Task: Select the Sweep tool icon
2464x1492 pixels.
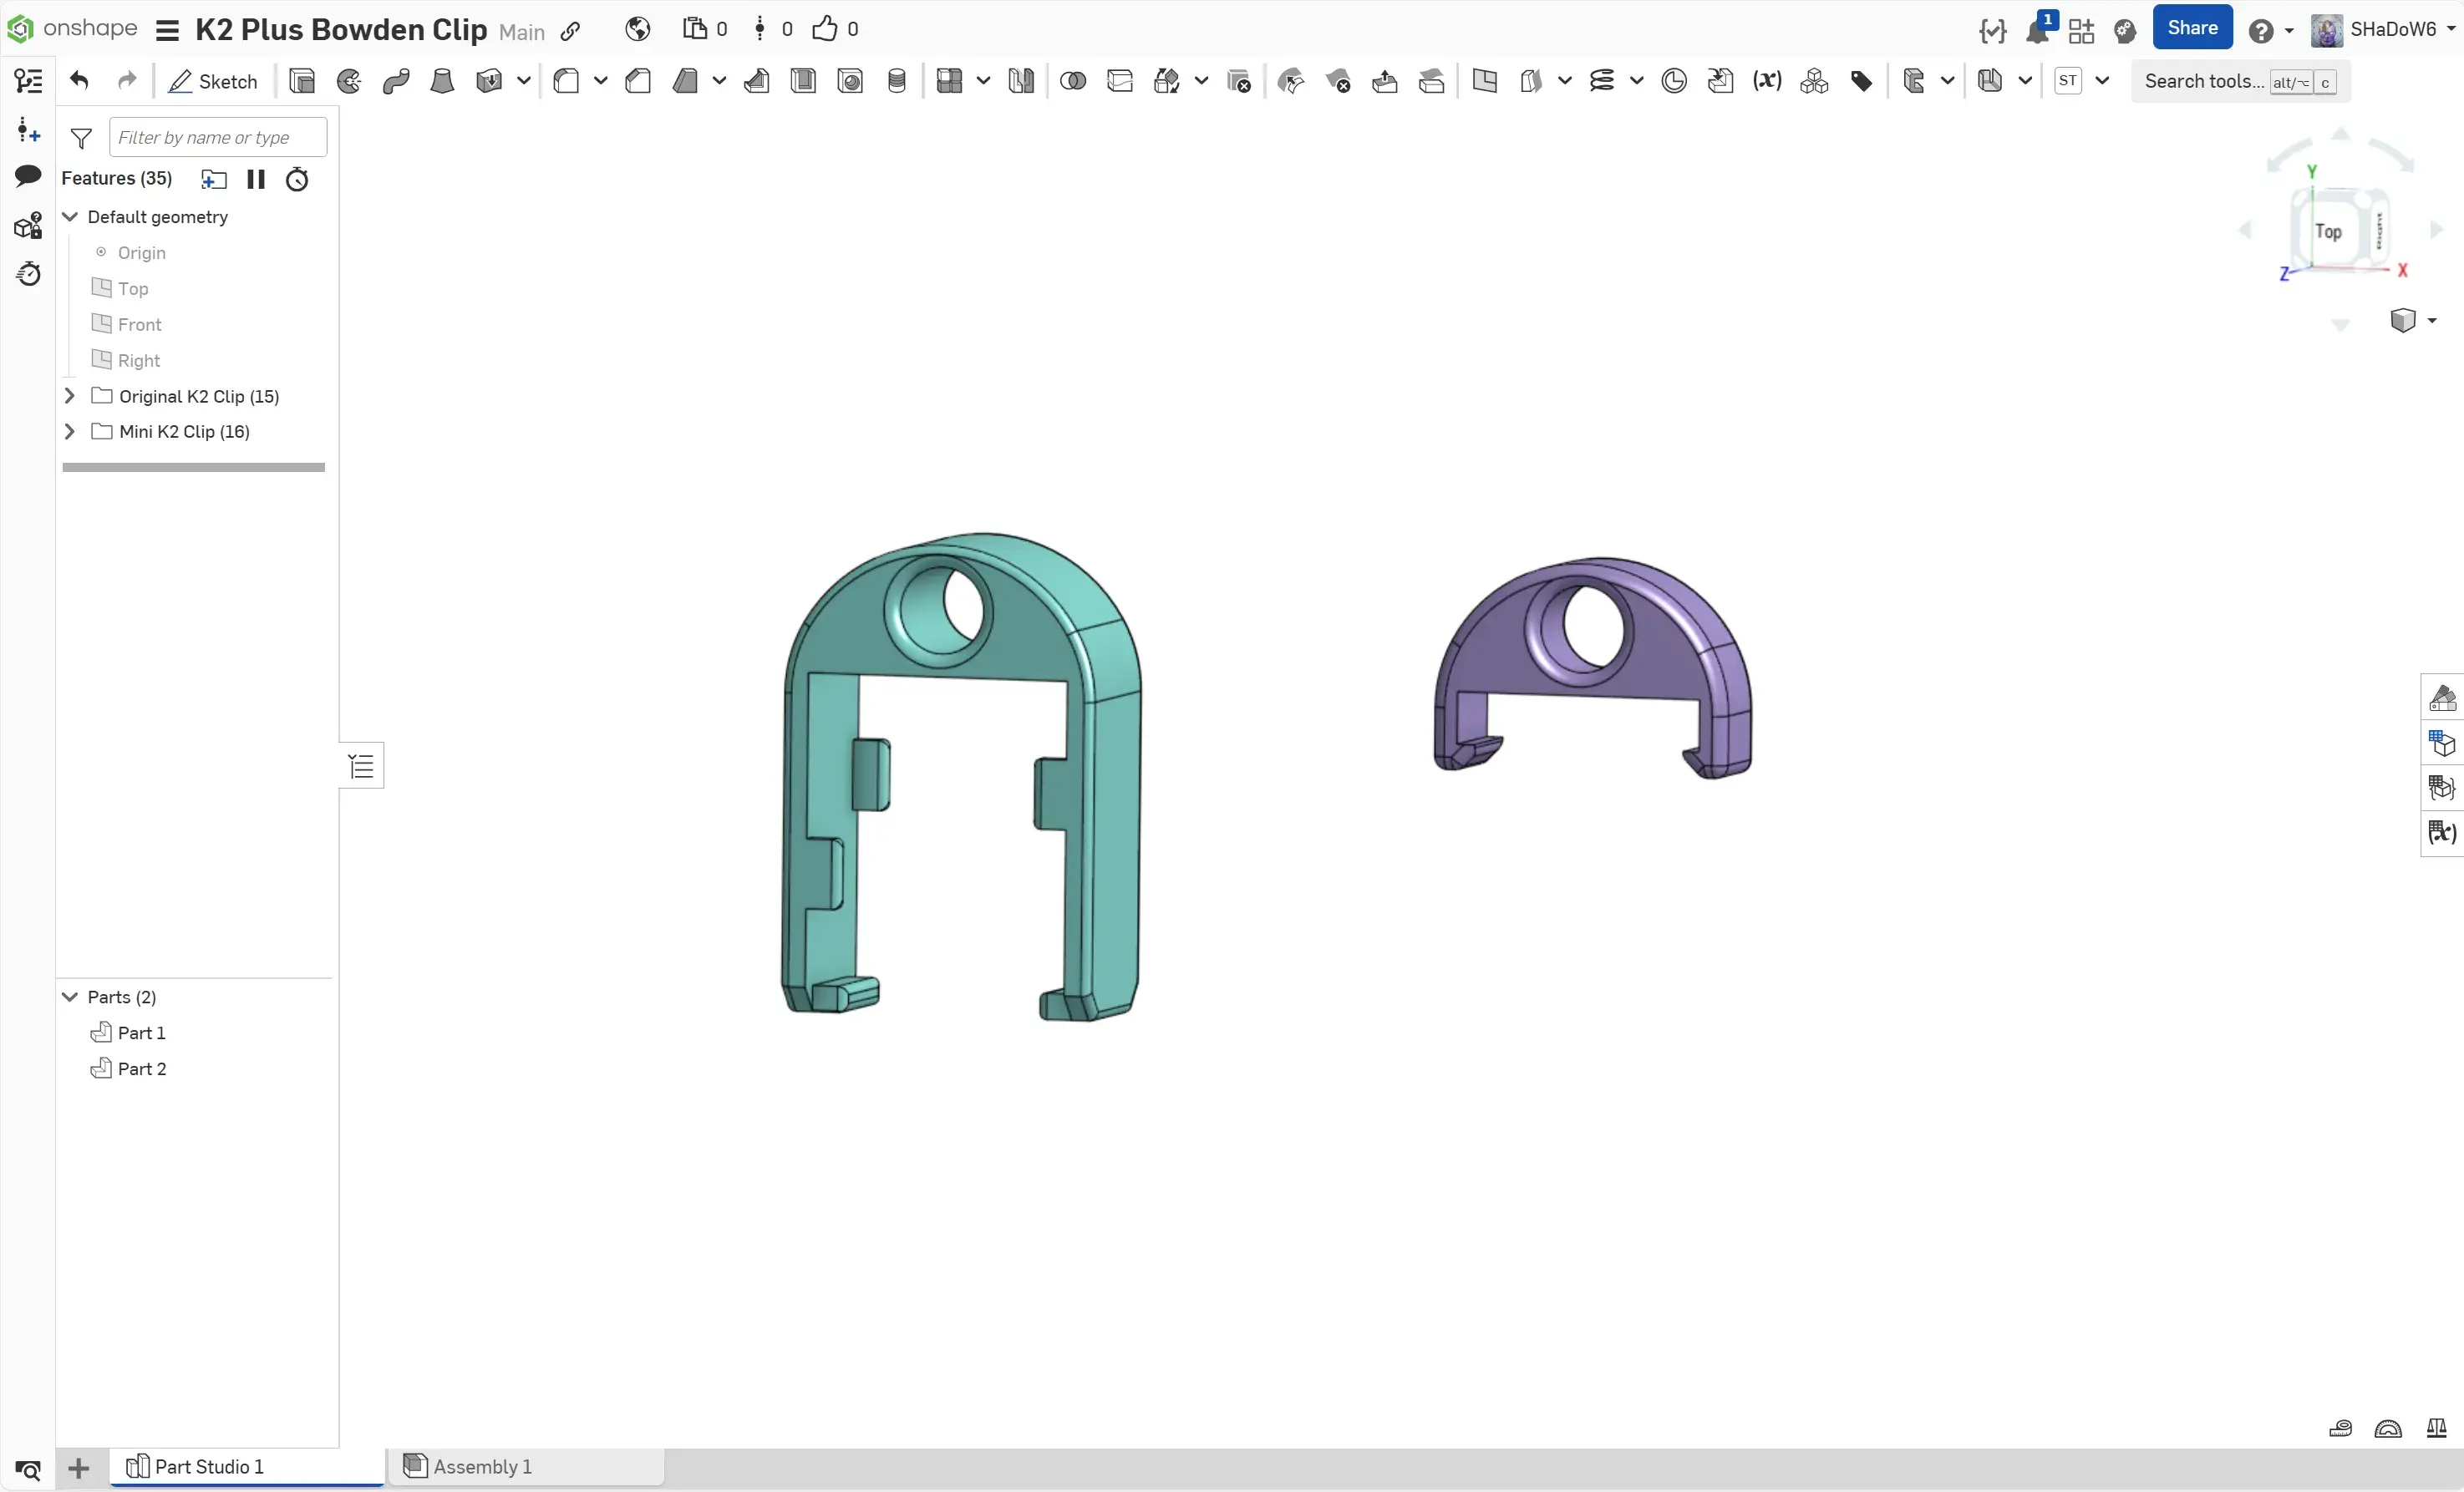Action: [396, 81]
